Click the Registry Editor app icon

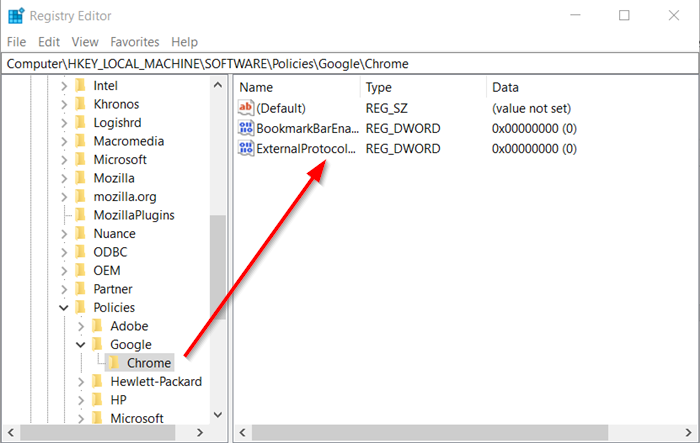tap(16, 16)
